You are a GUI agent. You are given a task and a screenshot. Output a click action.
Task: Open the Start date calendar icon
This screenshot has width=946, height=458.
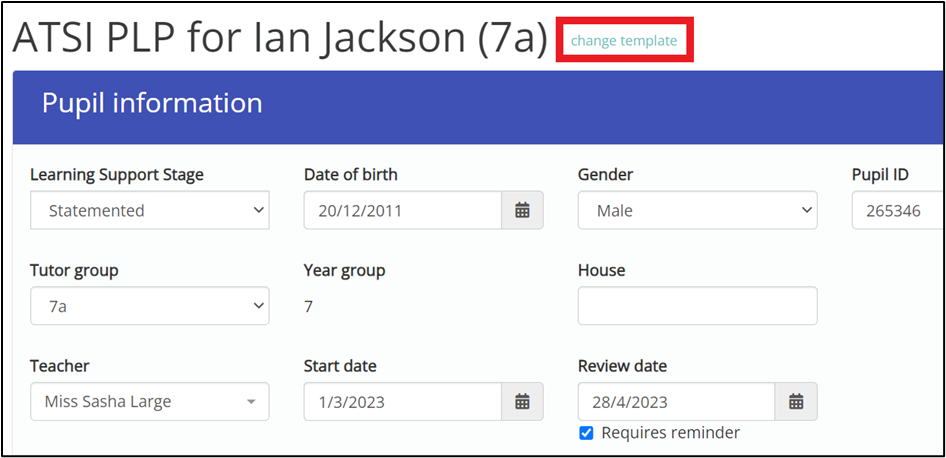pyautogui.click(x=522, y=401)
